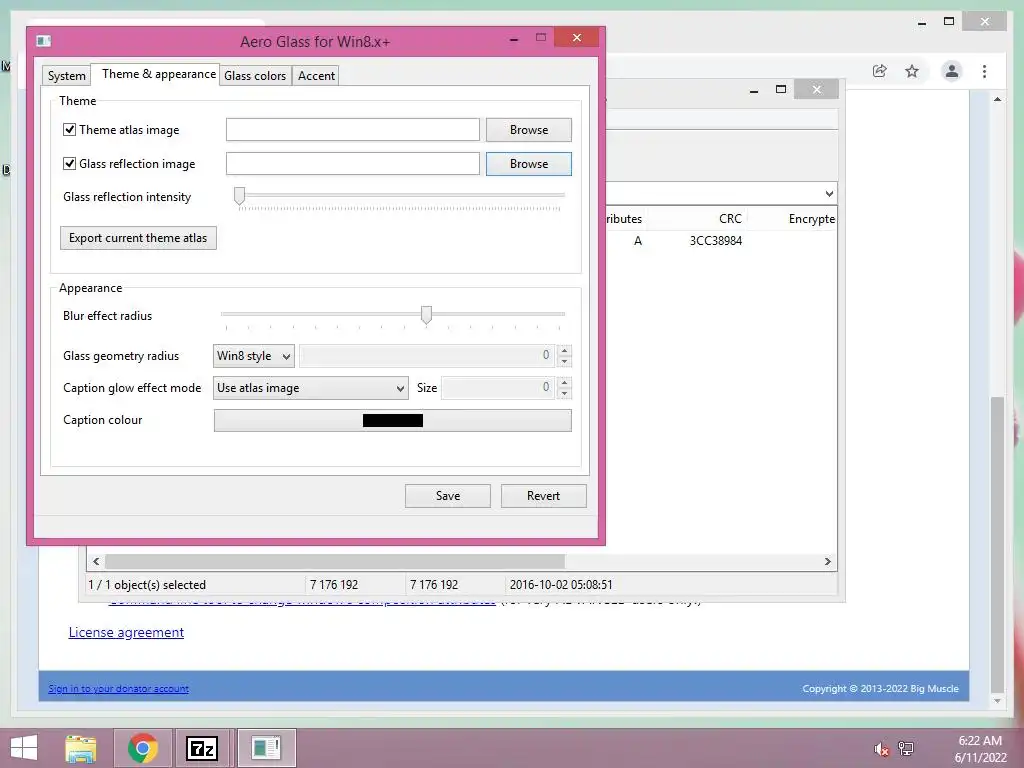This screenshot has height=768, width=1024.
Task: Click the 7-Zip horizontal scroll right arrow
Action: (827, 562)
